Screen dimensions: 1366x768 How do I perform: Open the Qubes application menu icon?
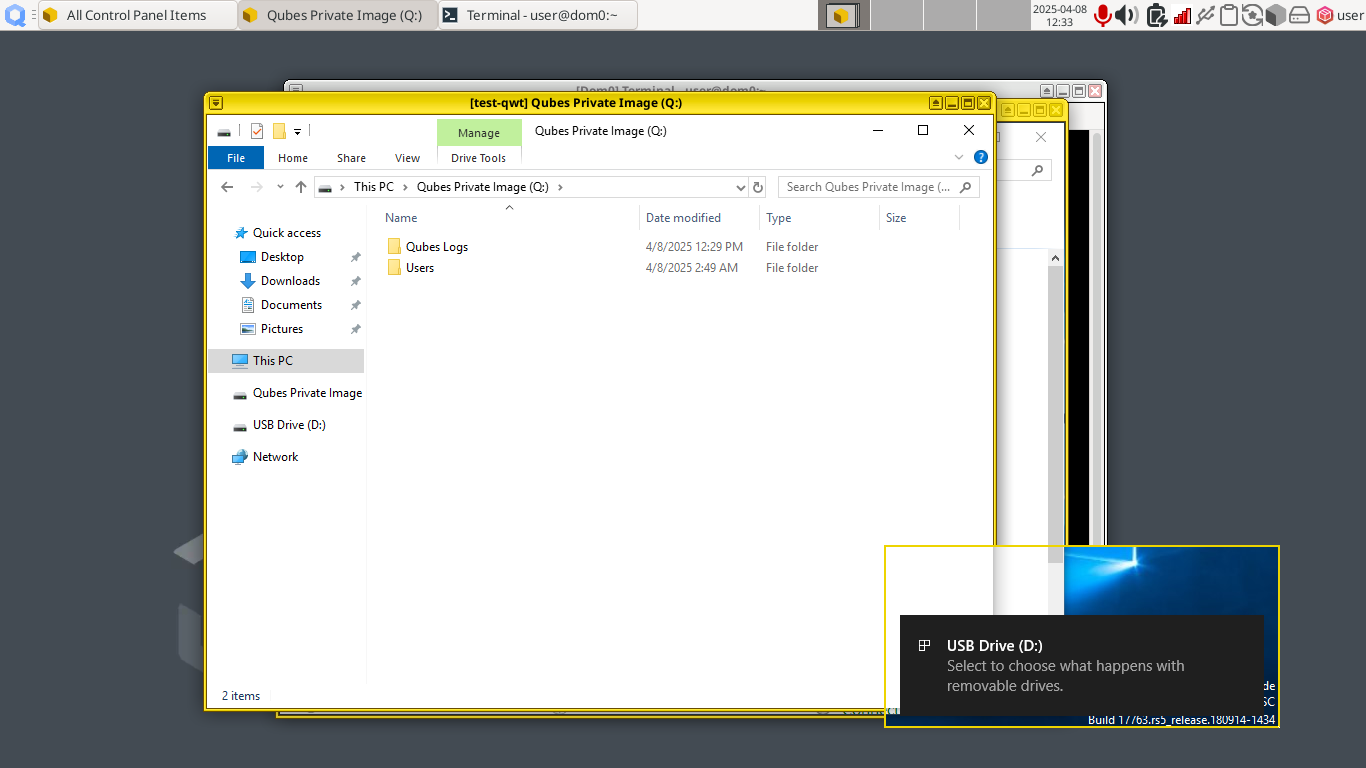click(x=15, y=15)
